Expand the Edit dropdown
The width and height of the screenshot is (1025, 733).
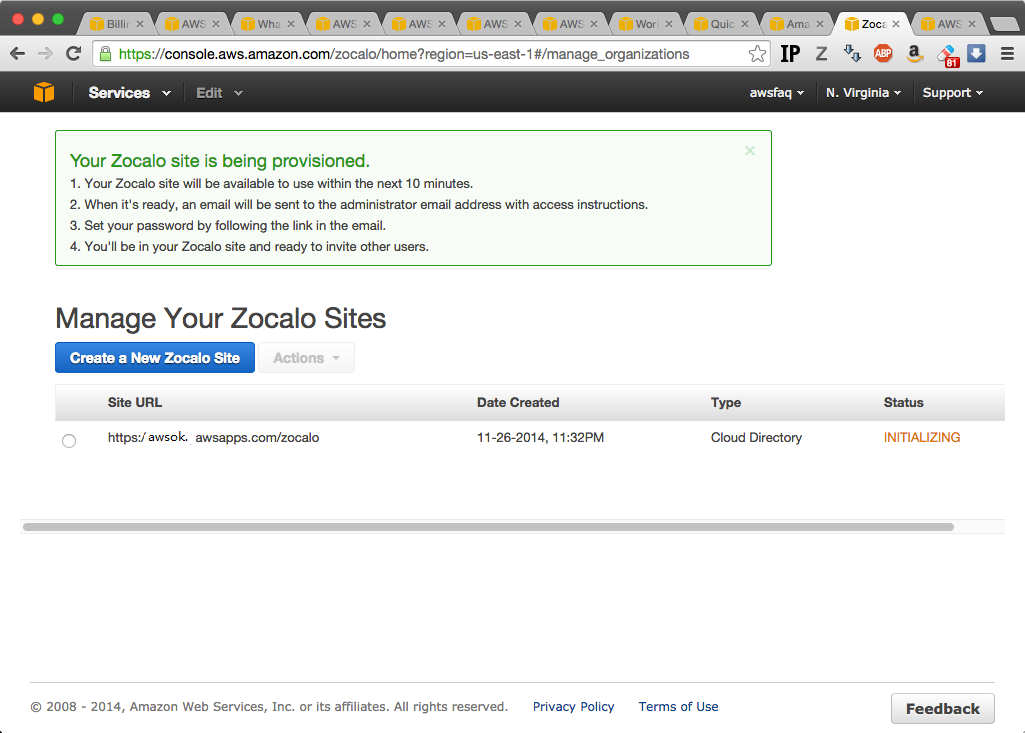219,93
